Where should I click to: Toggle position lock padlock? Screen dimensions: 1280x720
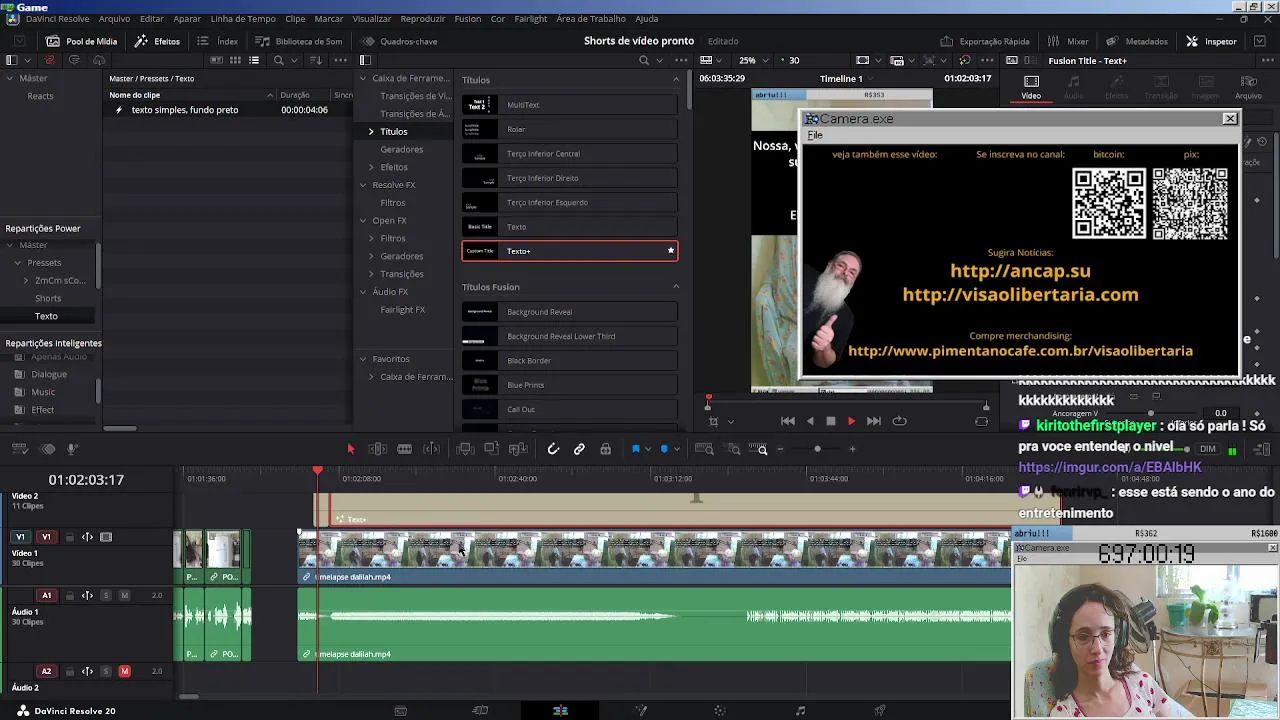pos(605,449)
